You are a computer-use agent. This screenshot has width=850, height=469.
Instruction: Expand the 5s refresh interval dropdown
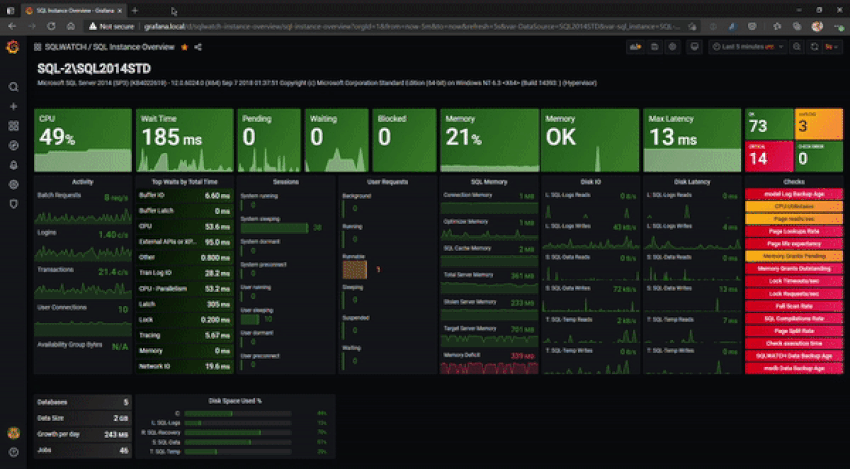click(836, 47)
